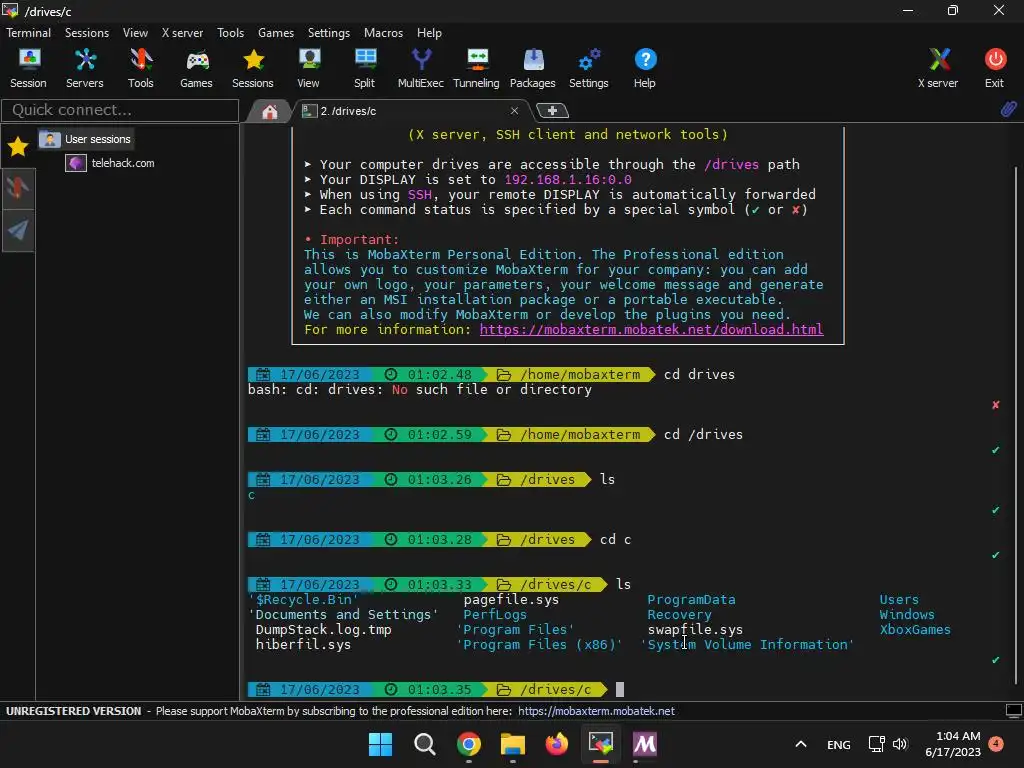The height and width of the screenshot is (768, 1024).
Task: Open the MultiExec toolbar icon
Action: [421, 68]
